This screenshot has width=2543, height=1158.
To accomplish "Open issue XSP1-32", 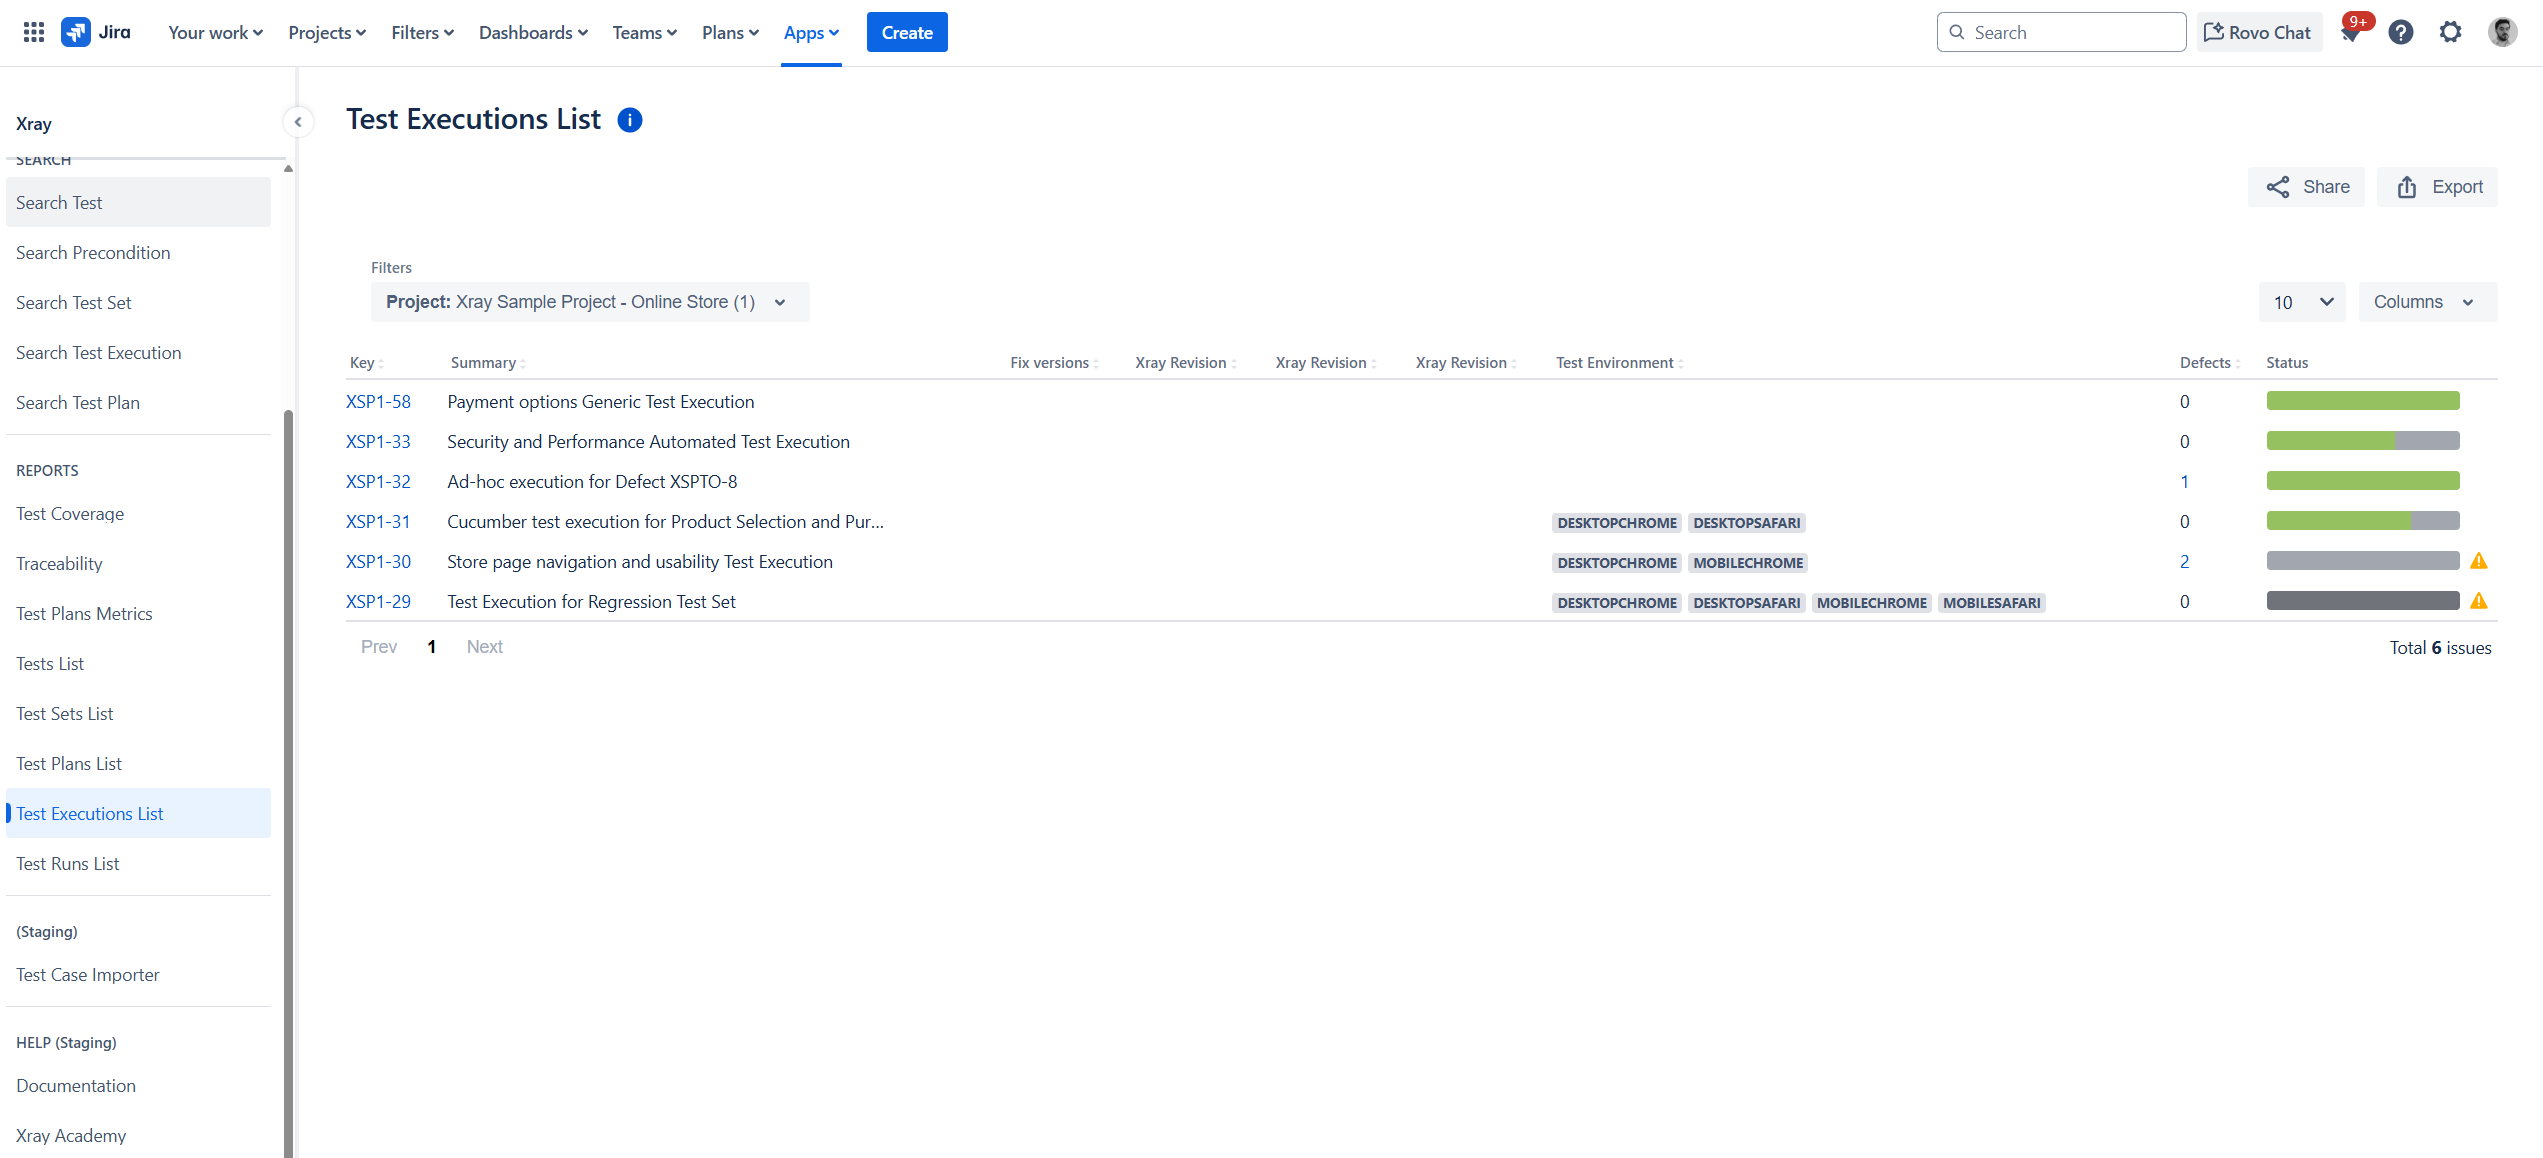I will (x=378, y=481).
